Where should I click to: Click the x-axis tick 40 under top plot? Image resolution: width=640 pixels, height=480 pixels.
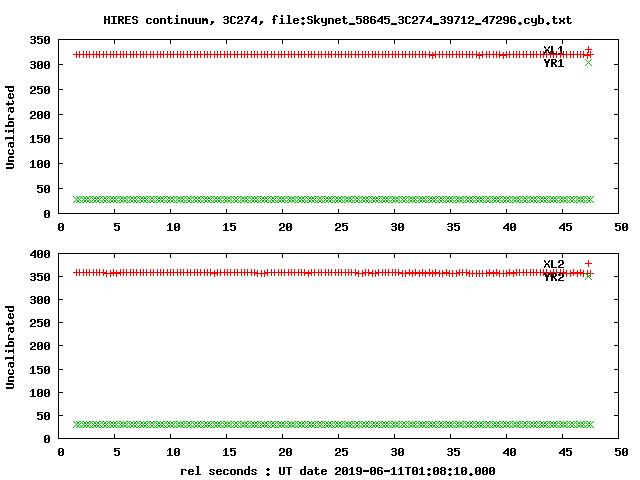[509, 227]
